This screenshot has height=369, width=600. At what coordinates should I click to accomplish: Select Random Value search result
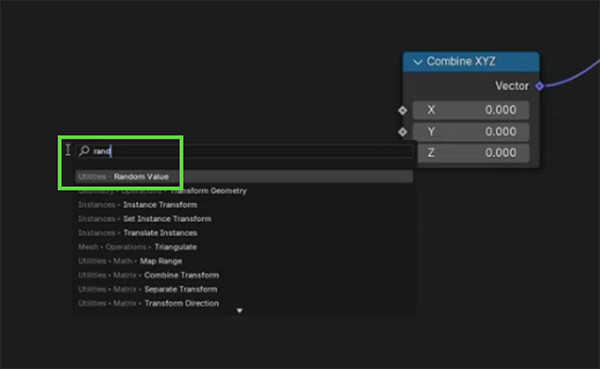(244, 176)
